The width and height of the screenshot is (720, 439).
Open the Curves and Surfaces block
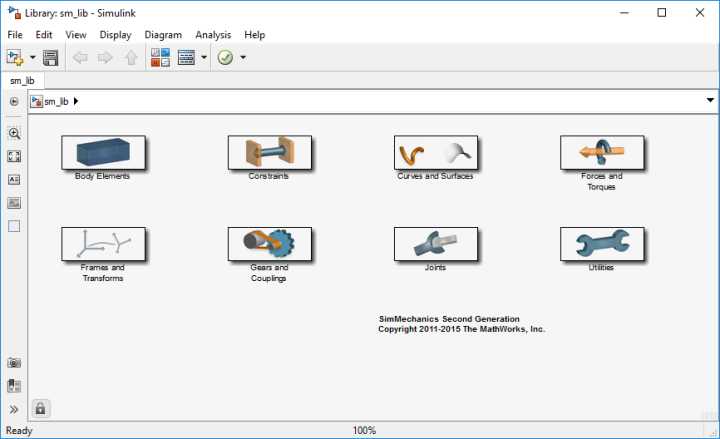[x=436, y=152]
